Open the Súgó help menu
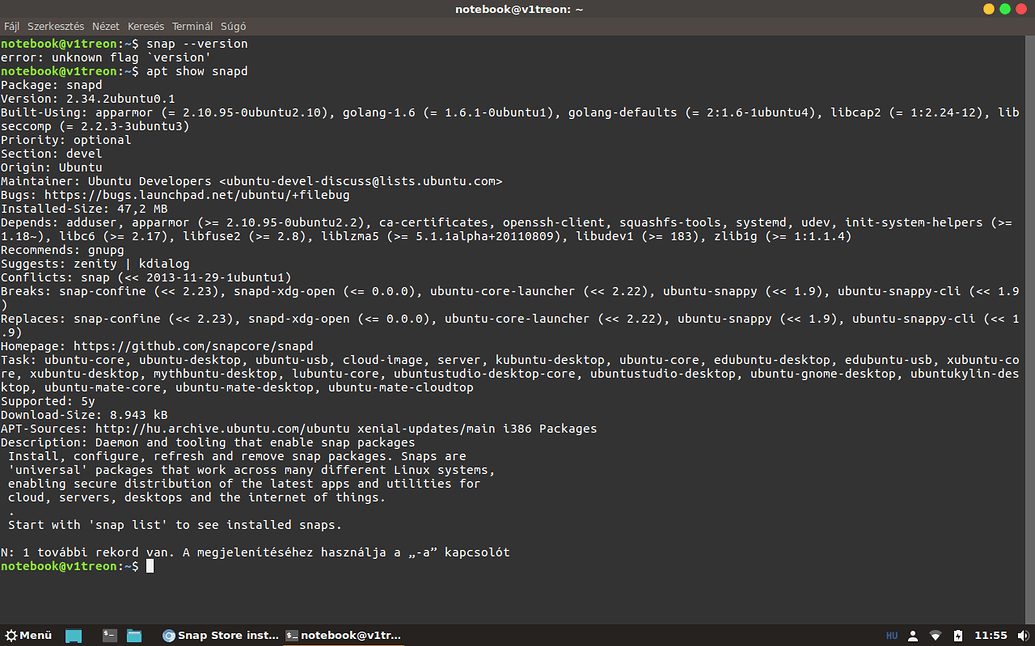Image resolution: width=1035 pixels, height=646 pixels. point(232,26)
